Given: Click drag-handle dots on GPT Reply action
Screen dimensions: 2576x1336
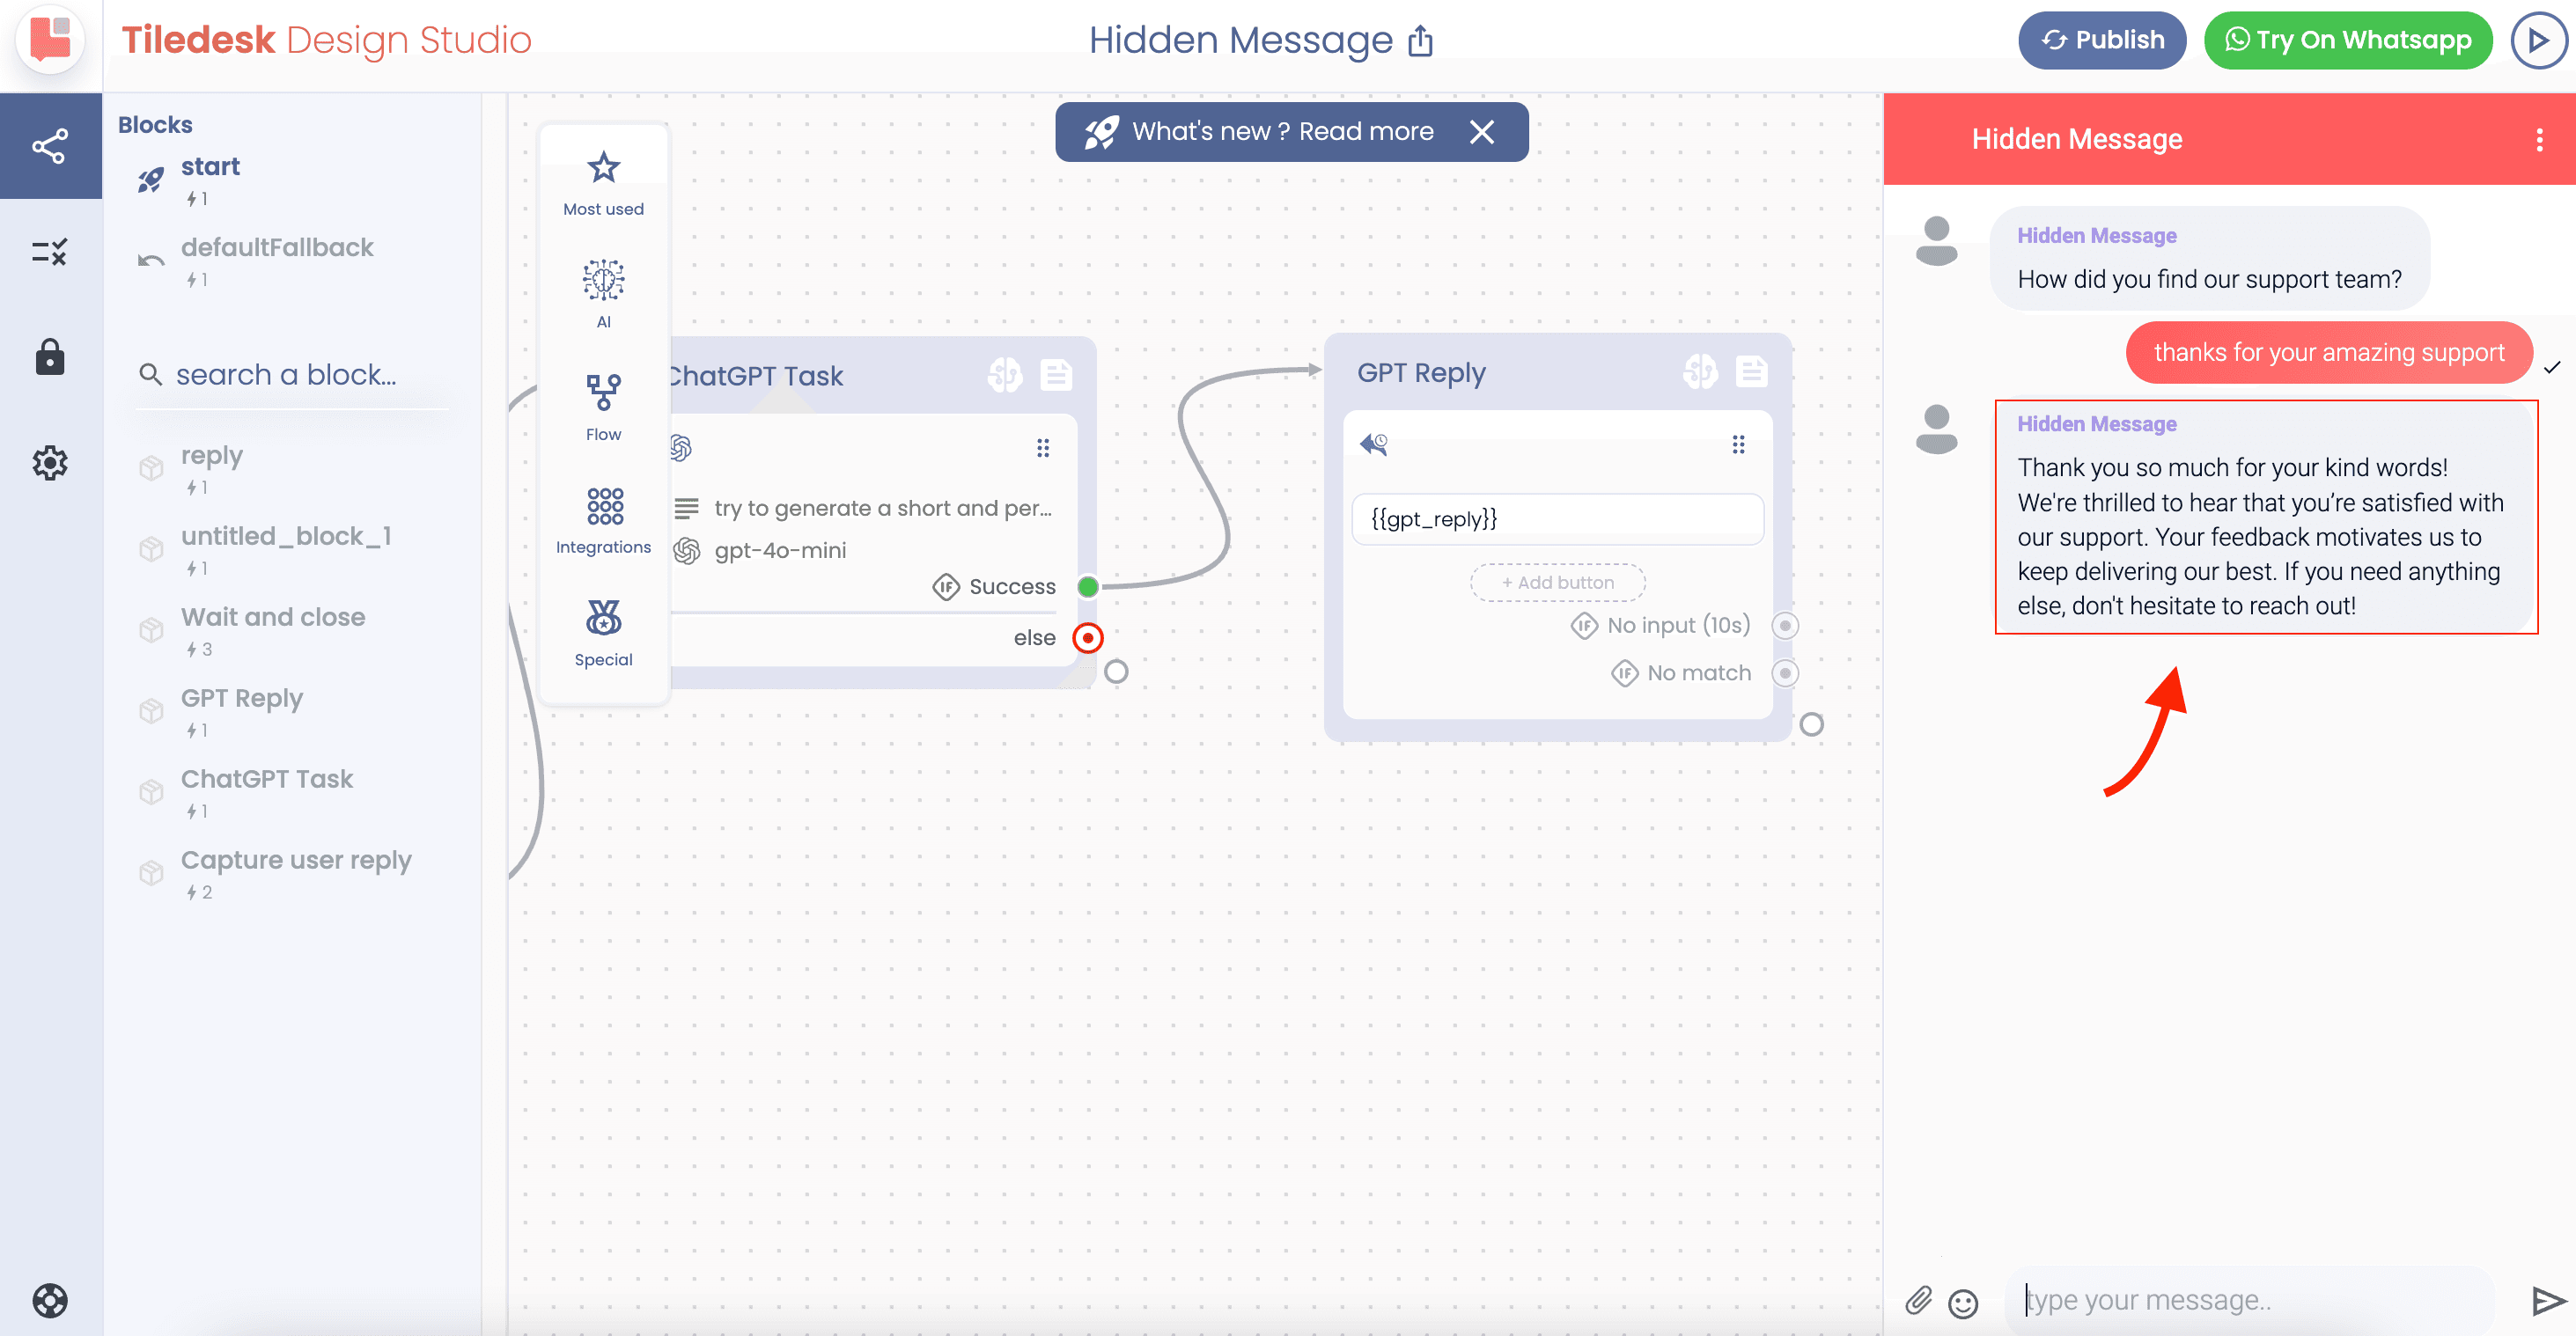Looking at the screenshot, I should pos(1739,444).
